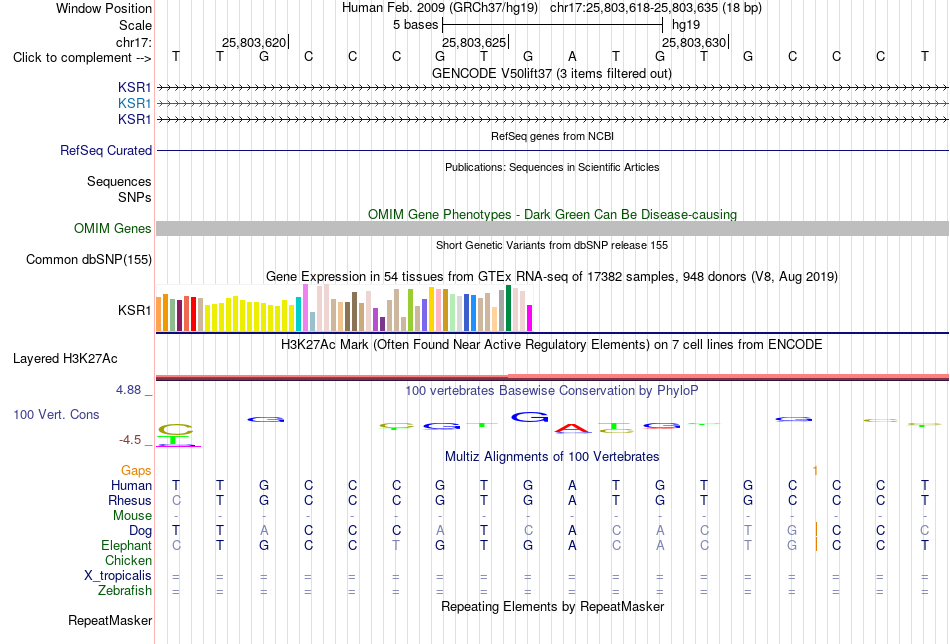Click the '5 bases' scale bar label
The height and width of the screenshot is (644, 950).
[x=415, y=25]
